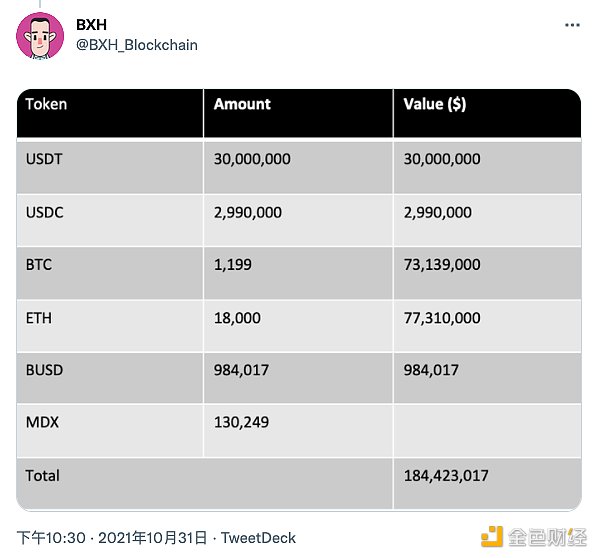Open the BXH profile avatar
The image size is (598, 558).
click(x=40, y=36)
